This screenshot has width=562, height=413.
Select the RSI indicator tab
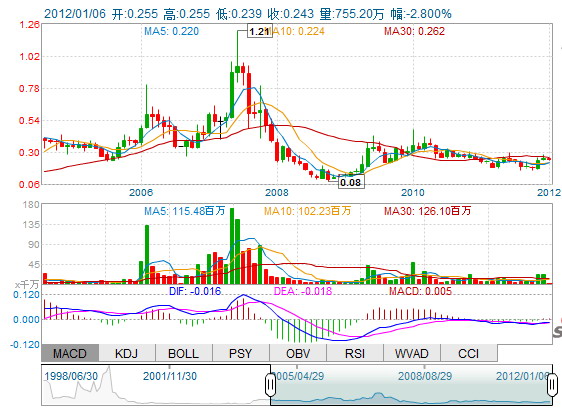[355, 353]
